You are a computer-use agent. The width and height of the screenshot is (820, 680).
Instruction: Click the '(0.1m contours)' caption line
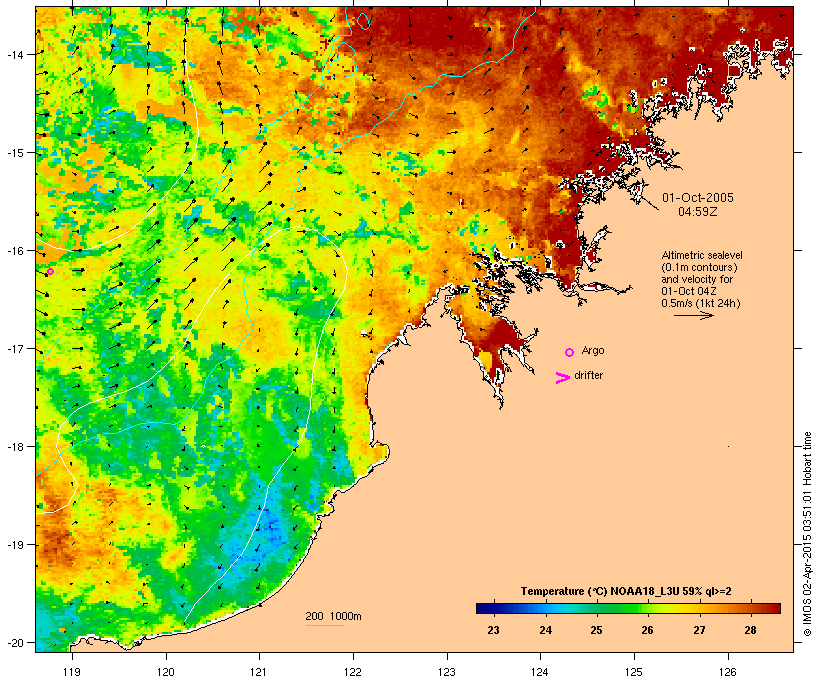699,267
